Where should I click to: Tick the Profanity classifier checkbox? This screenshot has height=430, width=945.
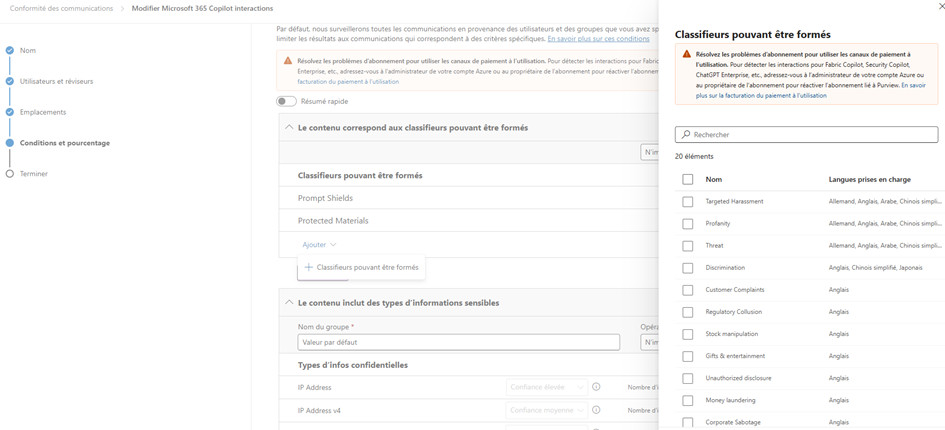[688, 224]
